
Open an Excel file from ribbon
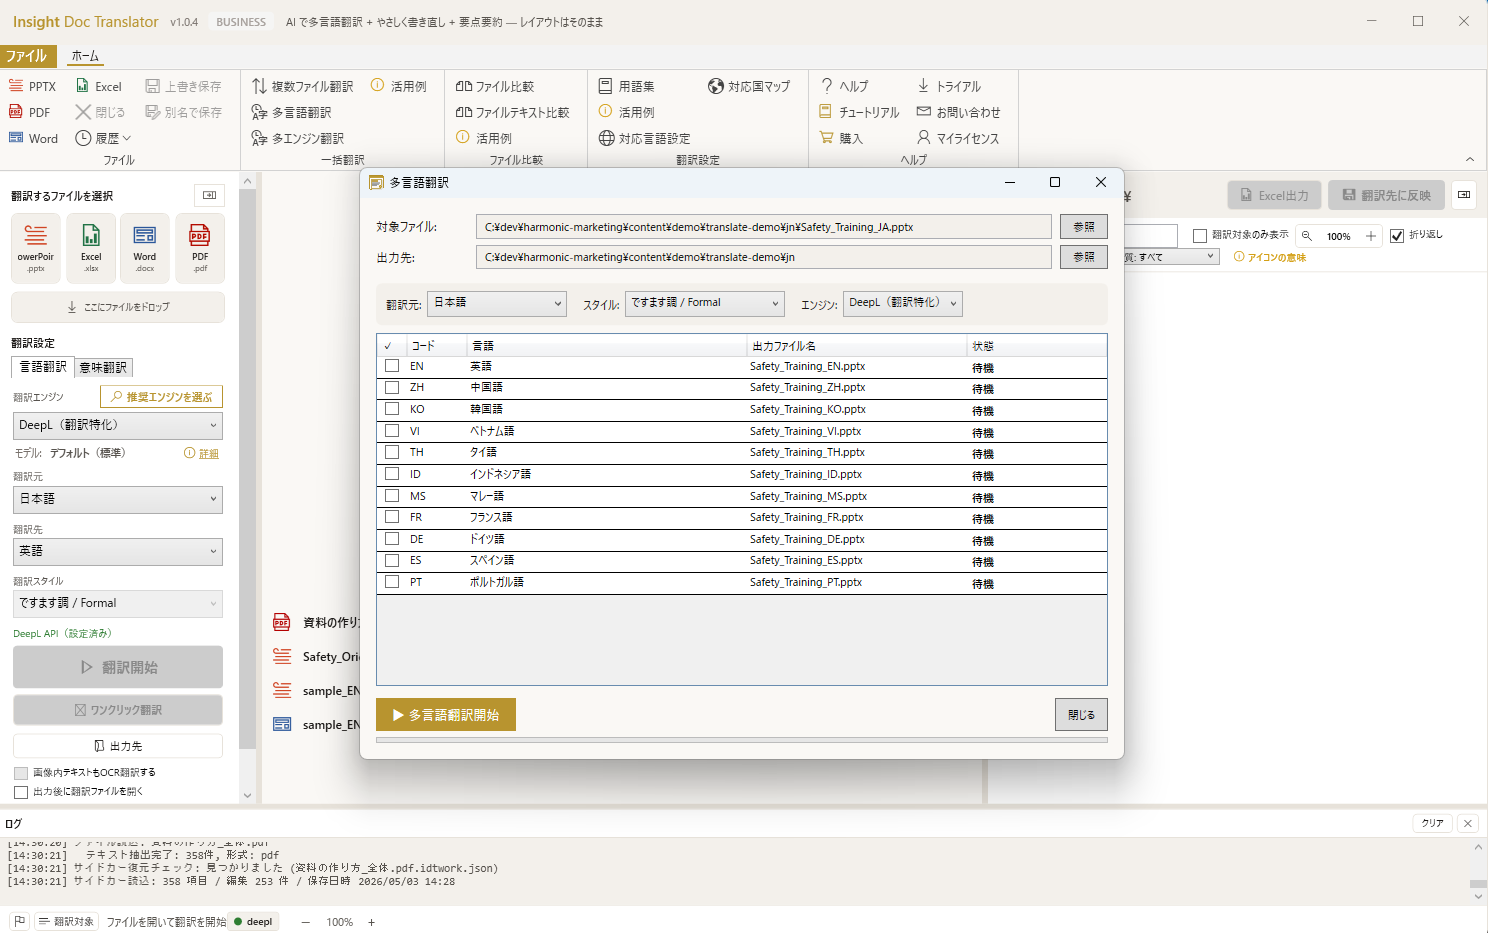[99, 86]
